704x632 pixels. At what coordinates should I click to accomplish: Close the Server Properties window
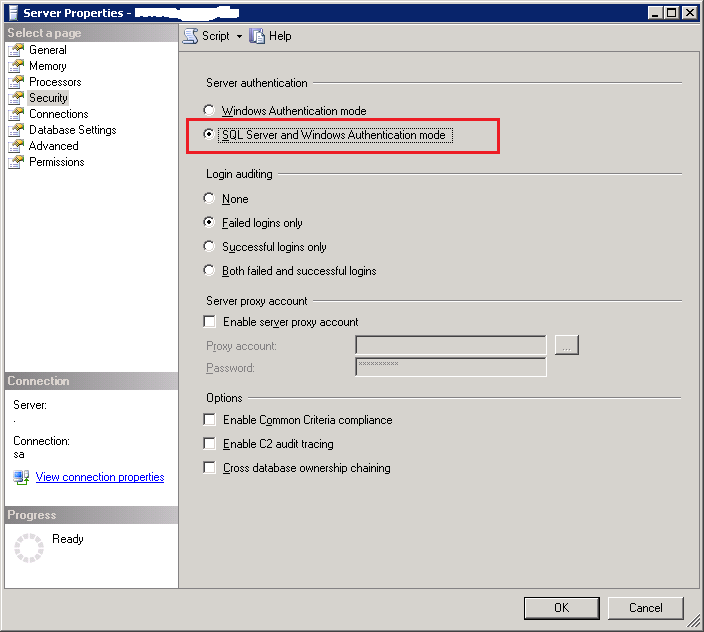click(x=689, y=13)
